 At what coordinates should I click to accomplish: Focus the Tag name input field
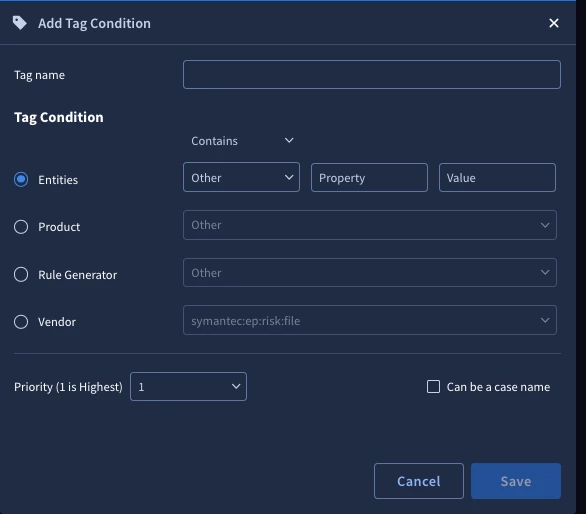[x=372, y=74]
